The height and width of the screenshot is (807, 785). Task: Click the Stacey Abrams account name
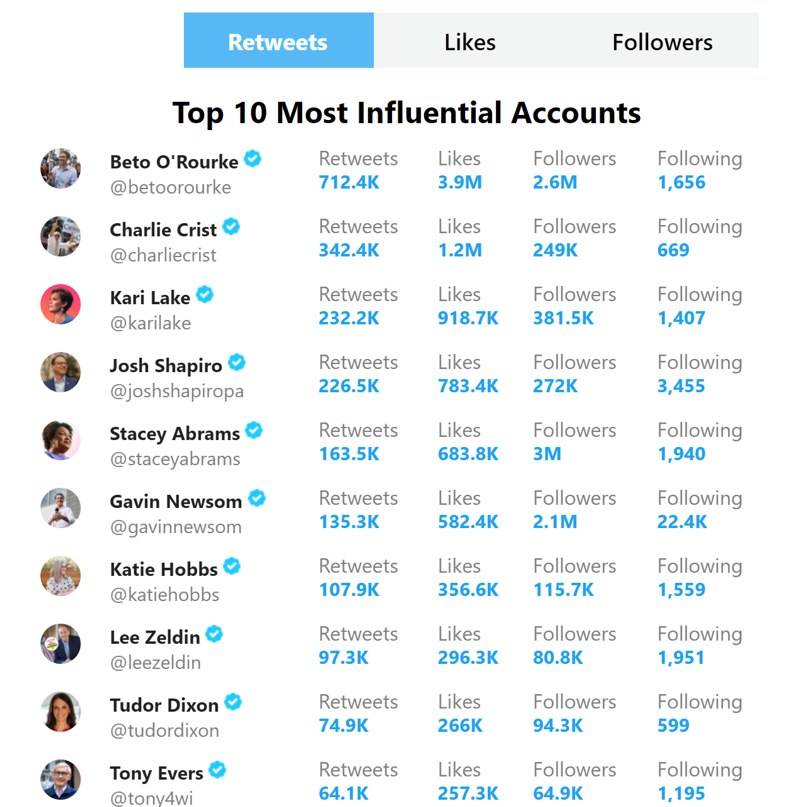tap(175, 434)
